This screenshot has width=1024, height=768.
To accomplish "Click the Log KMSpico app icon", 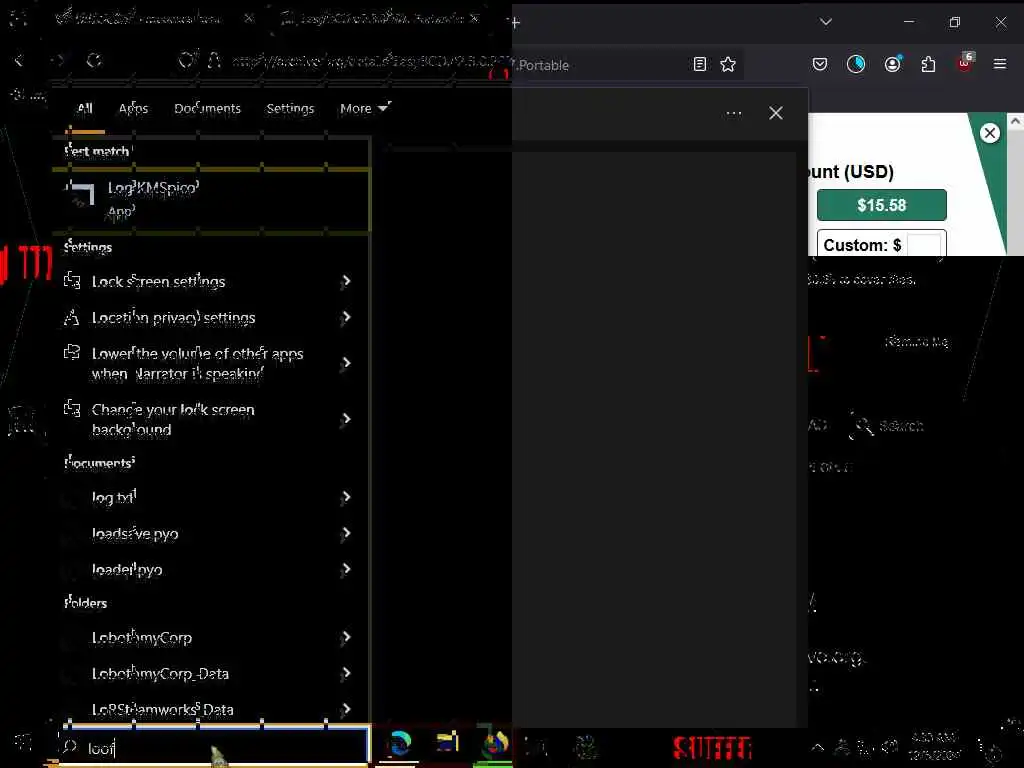I will tap(81, 194).
